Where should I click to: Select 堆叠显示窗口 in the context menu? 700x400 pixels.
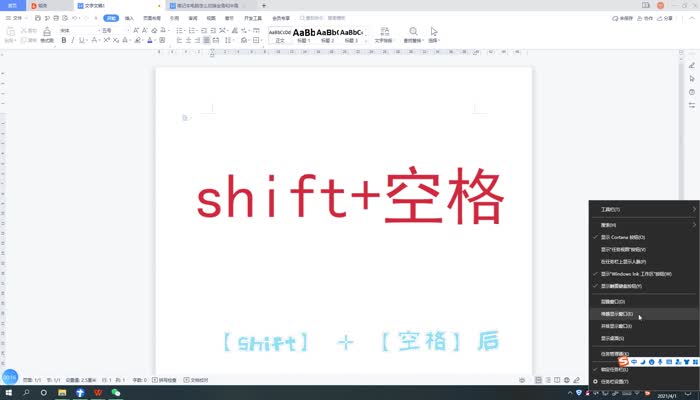(643, 314)
